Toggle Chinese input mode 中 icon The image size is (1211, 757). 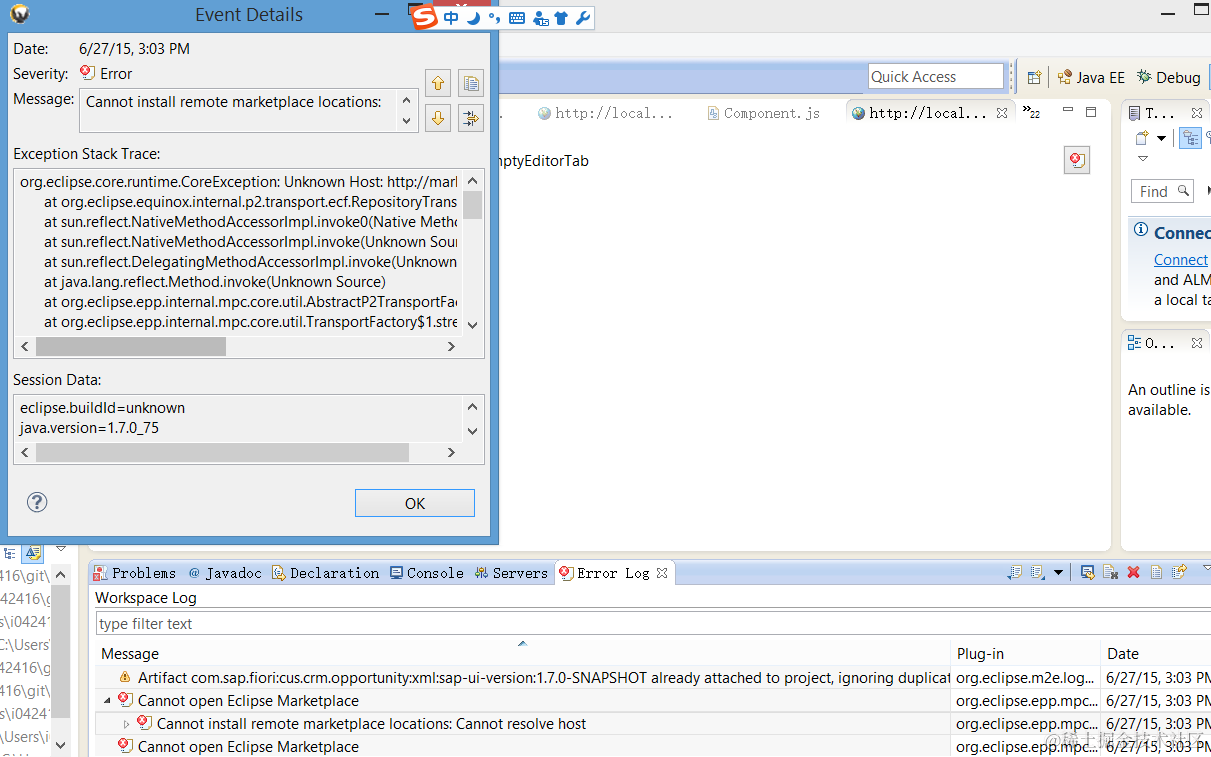(451, 18)
